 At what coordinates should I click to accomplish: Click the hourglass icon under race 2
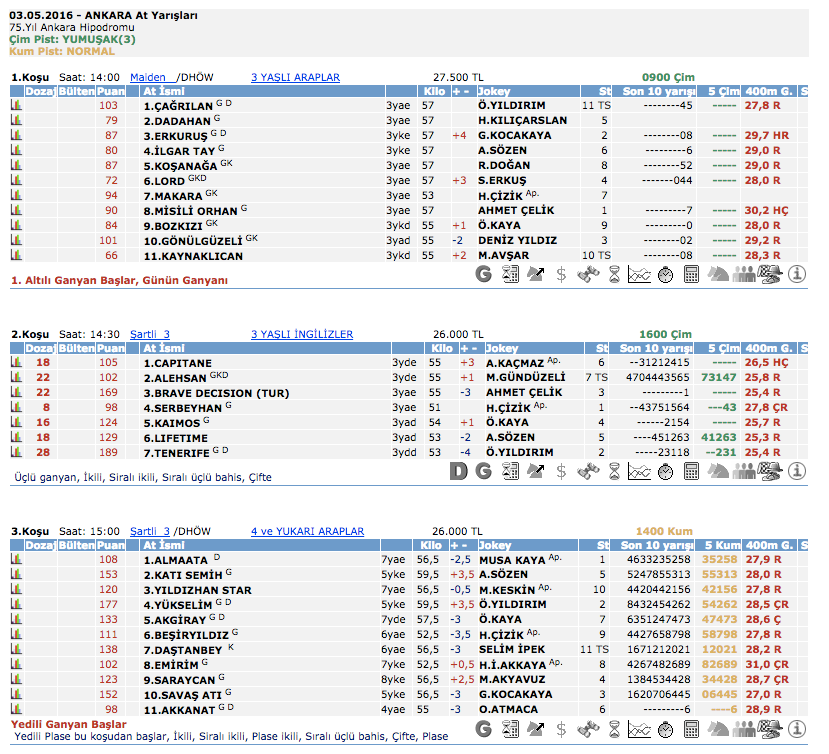[x=613, y=471]
